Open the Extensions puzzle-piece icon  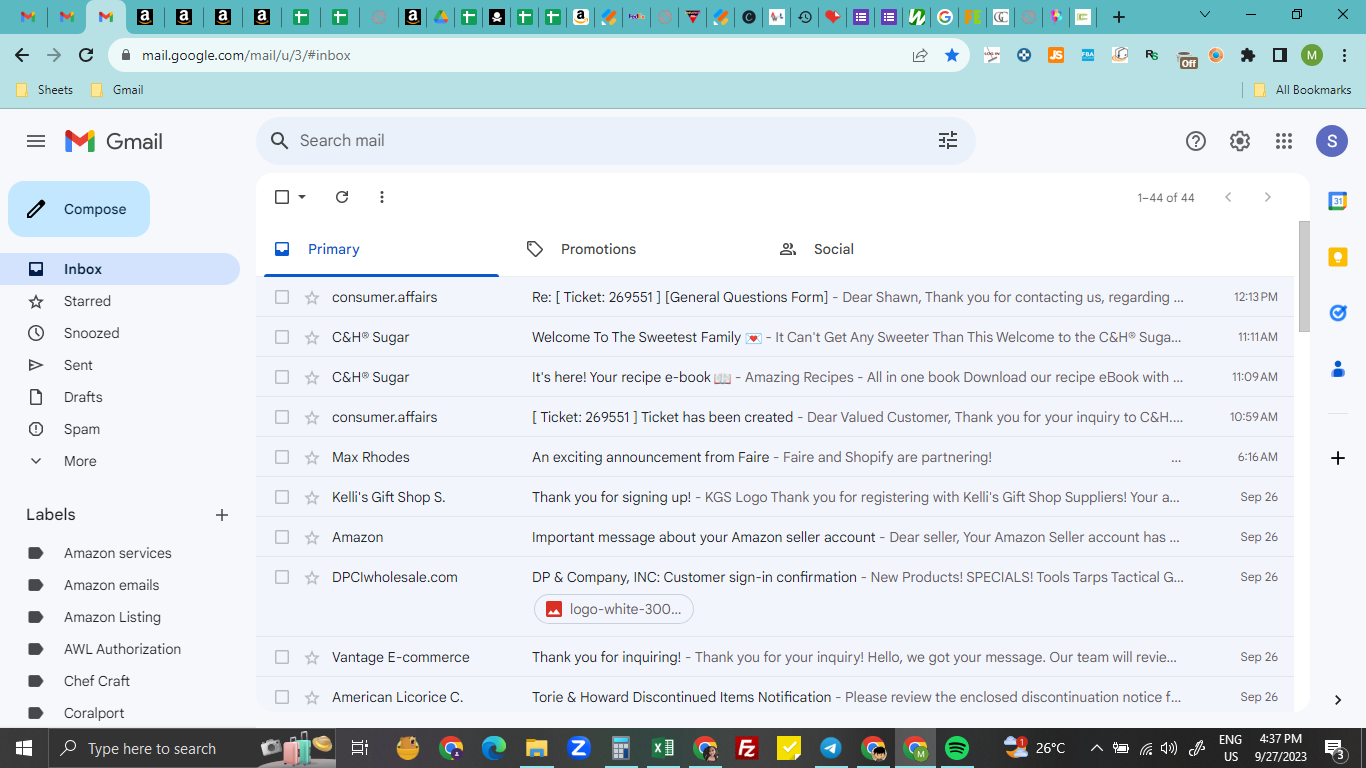tap(1248, 55)
